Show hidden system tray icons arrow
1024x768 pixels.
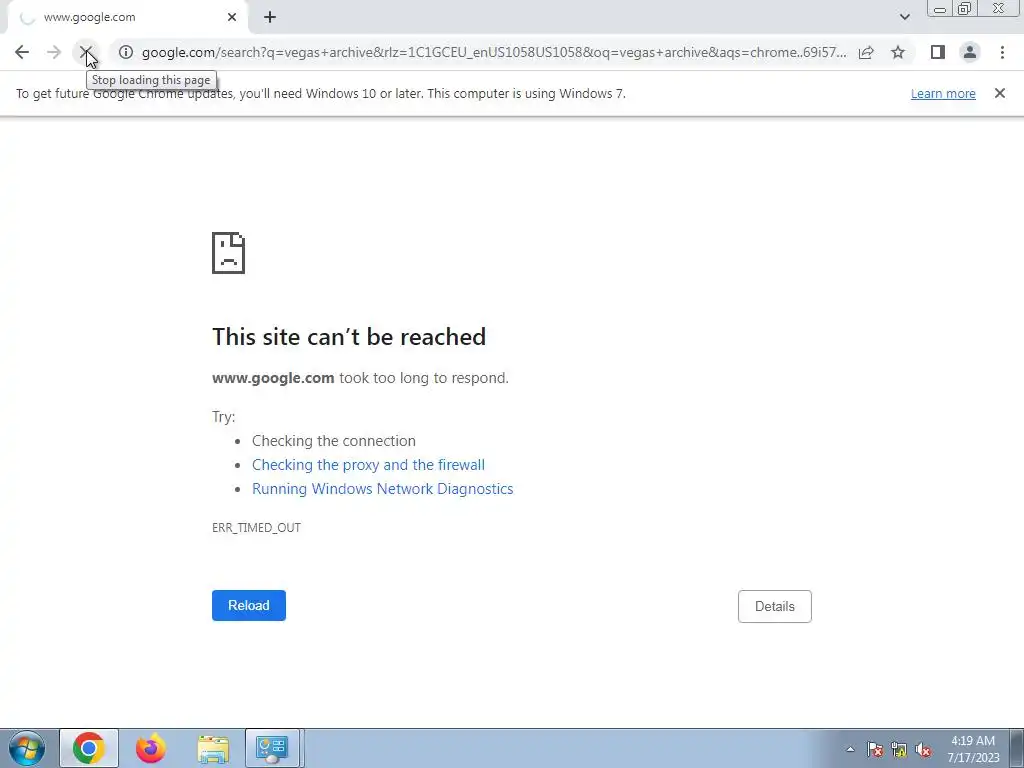coord(850,749)
